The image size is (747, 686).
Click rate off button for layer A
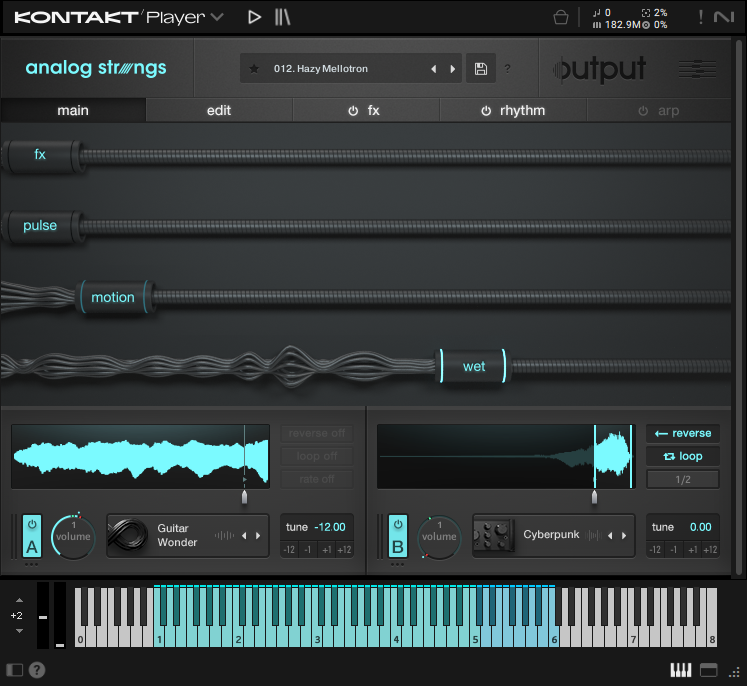pyautogui.click(x=317, y=479)
